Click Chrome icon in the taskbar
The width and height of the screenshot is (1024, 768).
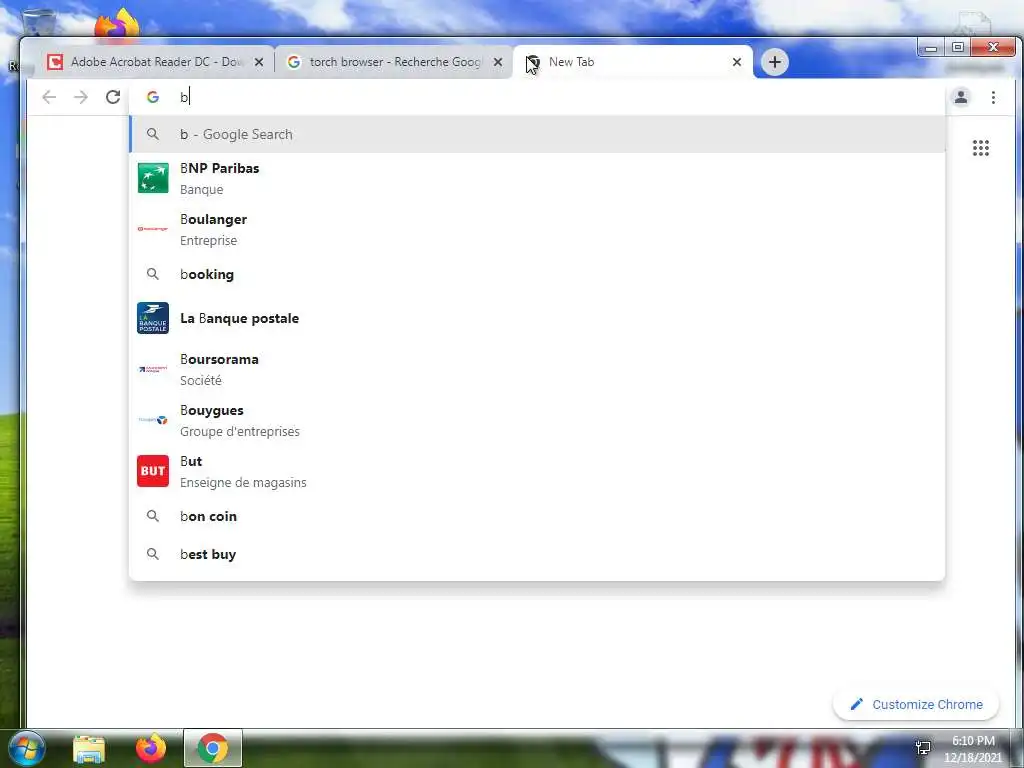coord(212,748)
